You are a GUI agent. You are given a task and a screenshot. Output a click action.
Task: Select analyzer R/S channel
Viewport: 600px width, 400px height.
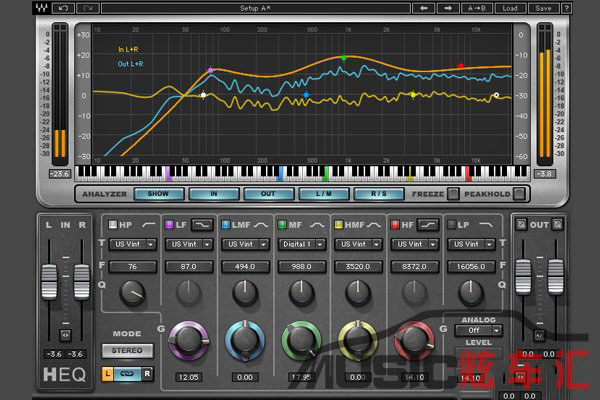coord(379,194)
